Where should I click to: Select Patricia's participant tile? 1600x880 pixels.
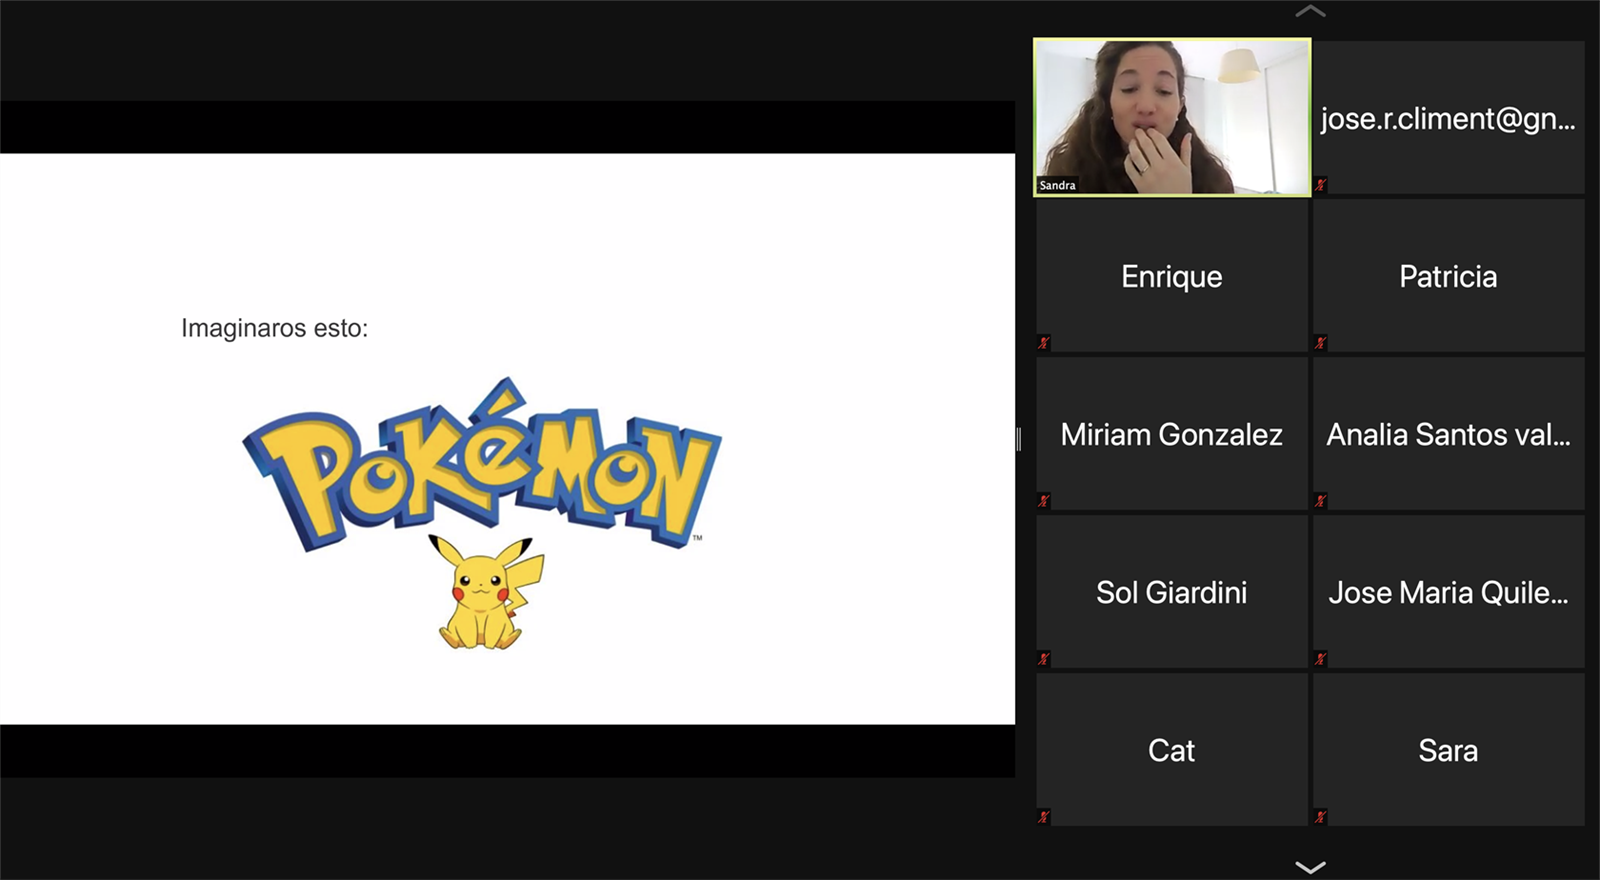(x=1448, y=275)
